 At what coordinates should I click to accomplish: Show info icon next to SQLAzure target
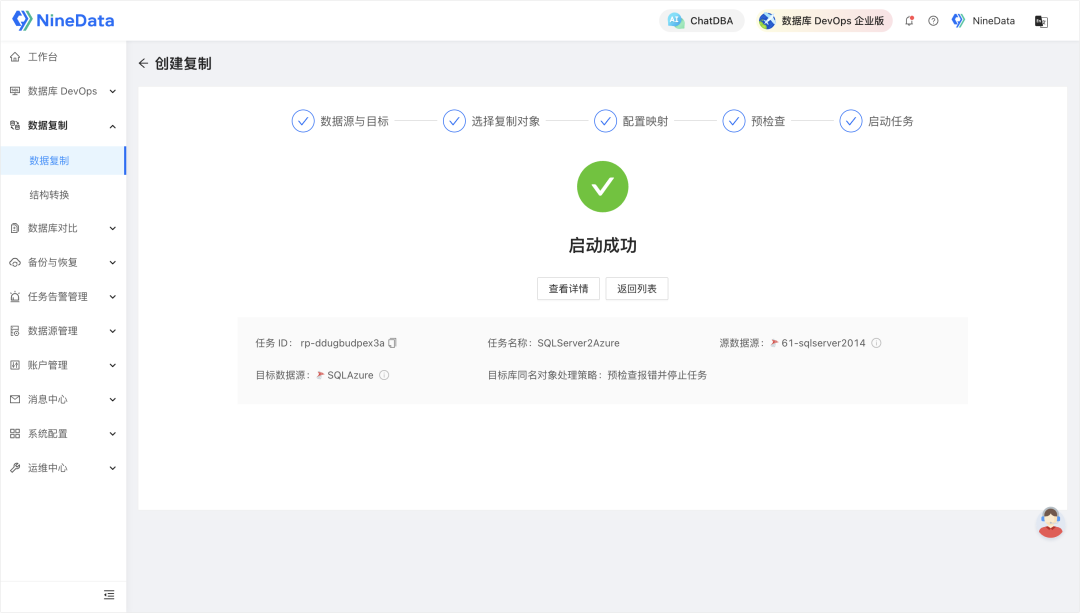coord(384,375)
